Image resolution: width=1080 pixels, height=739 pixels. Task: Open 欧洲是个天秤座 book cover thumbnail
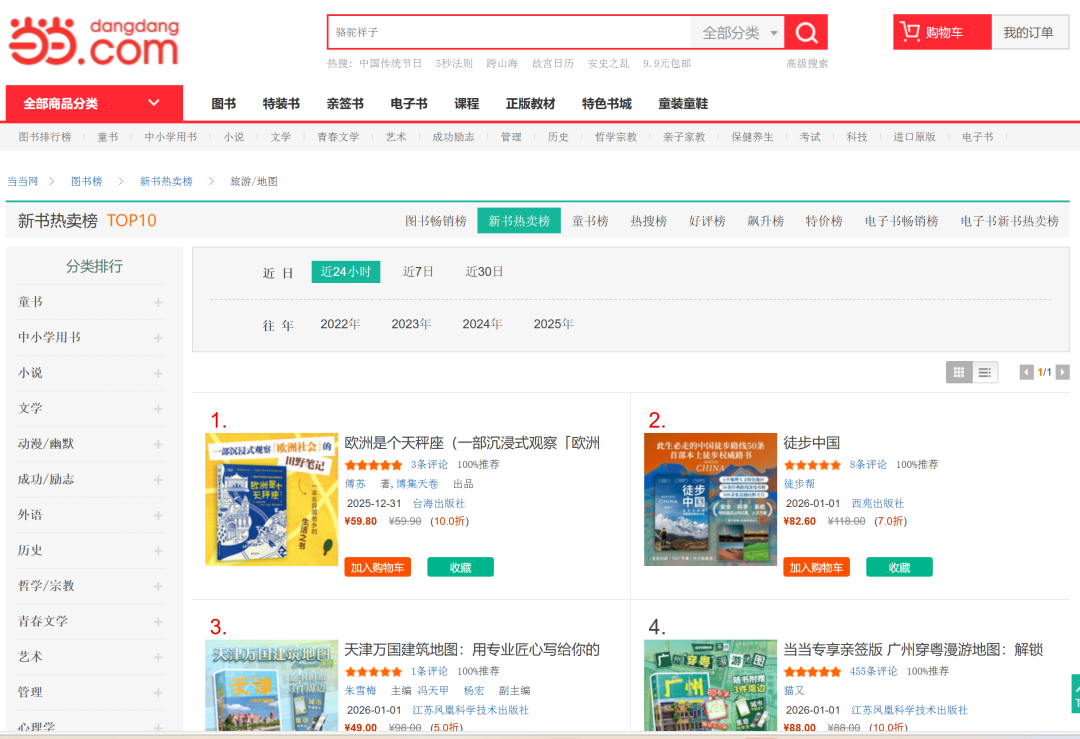pos(272,499)
